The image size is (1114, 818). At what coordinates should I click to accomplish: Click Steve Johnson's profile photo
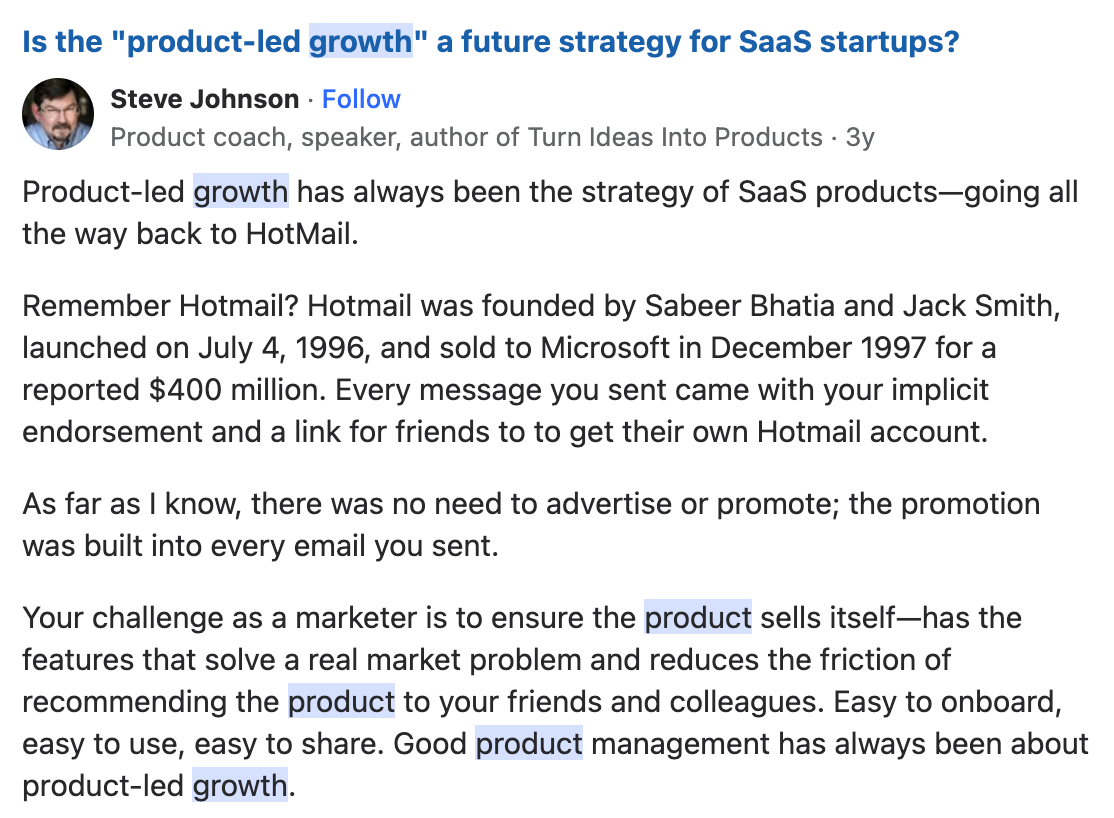(58, 114)
